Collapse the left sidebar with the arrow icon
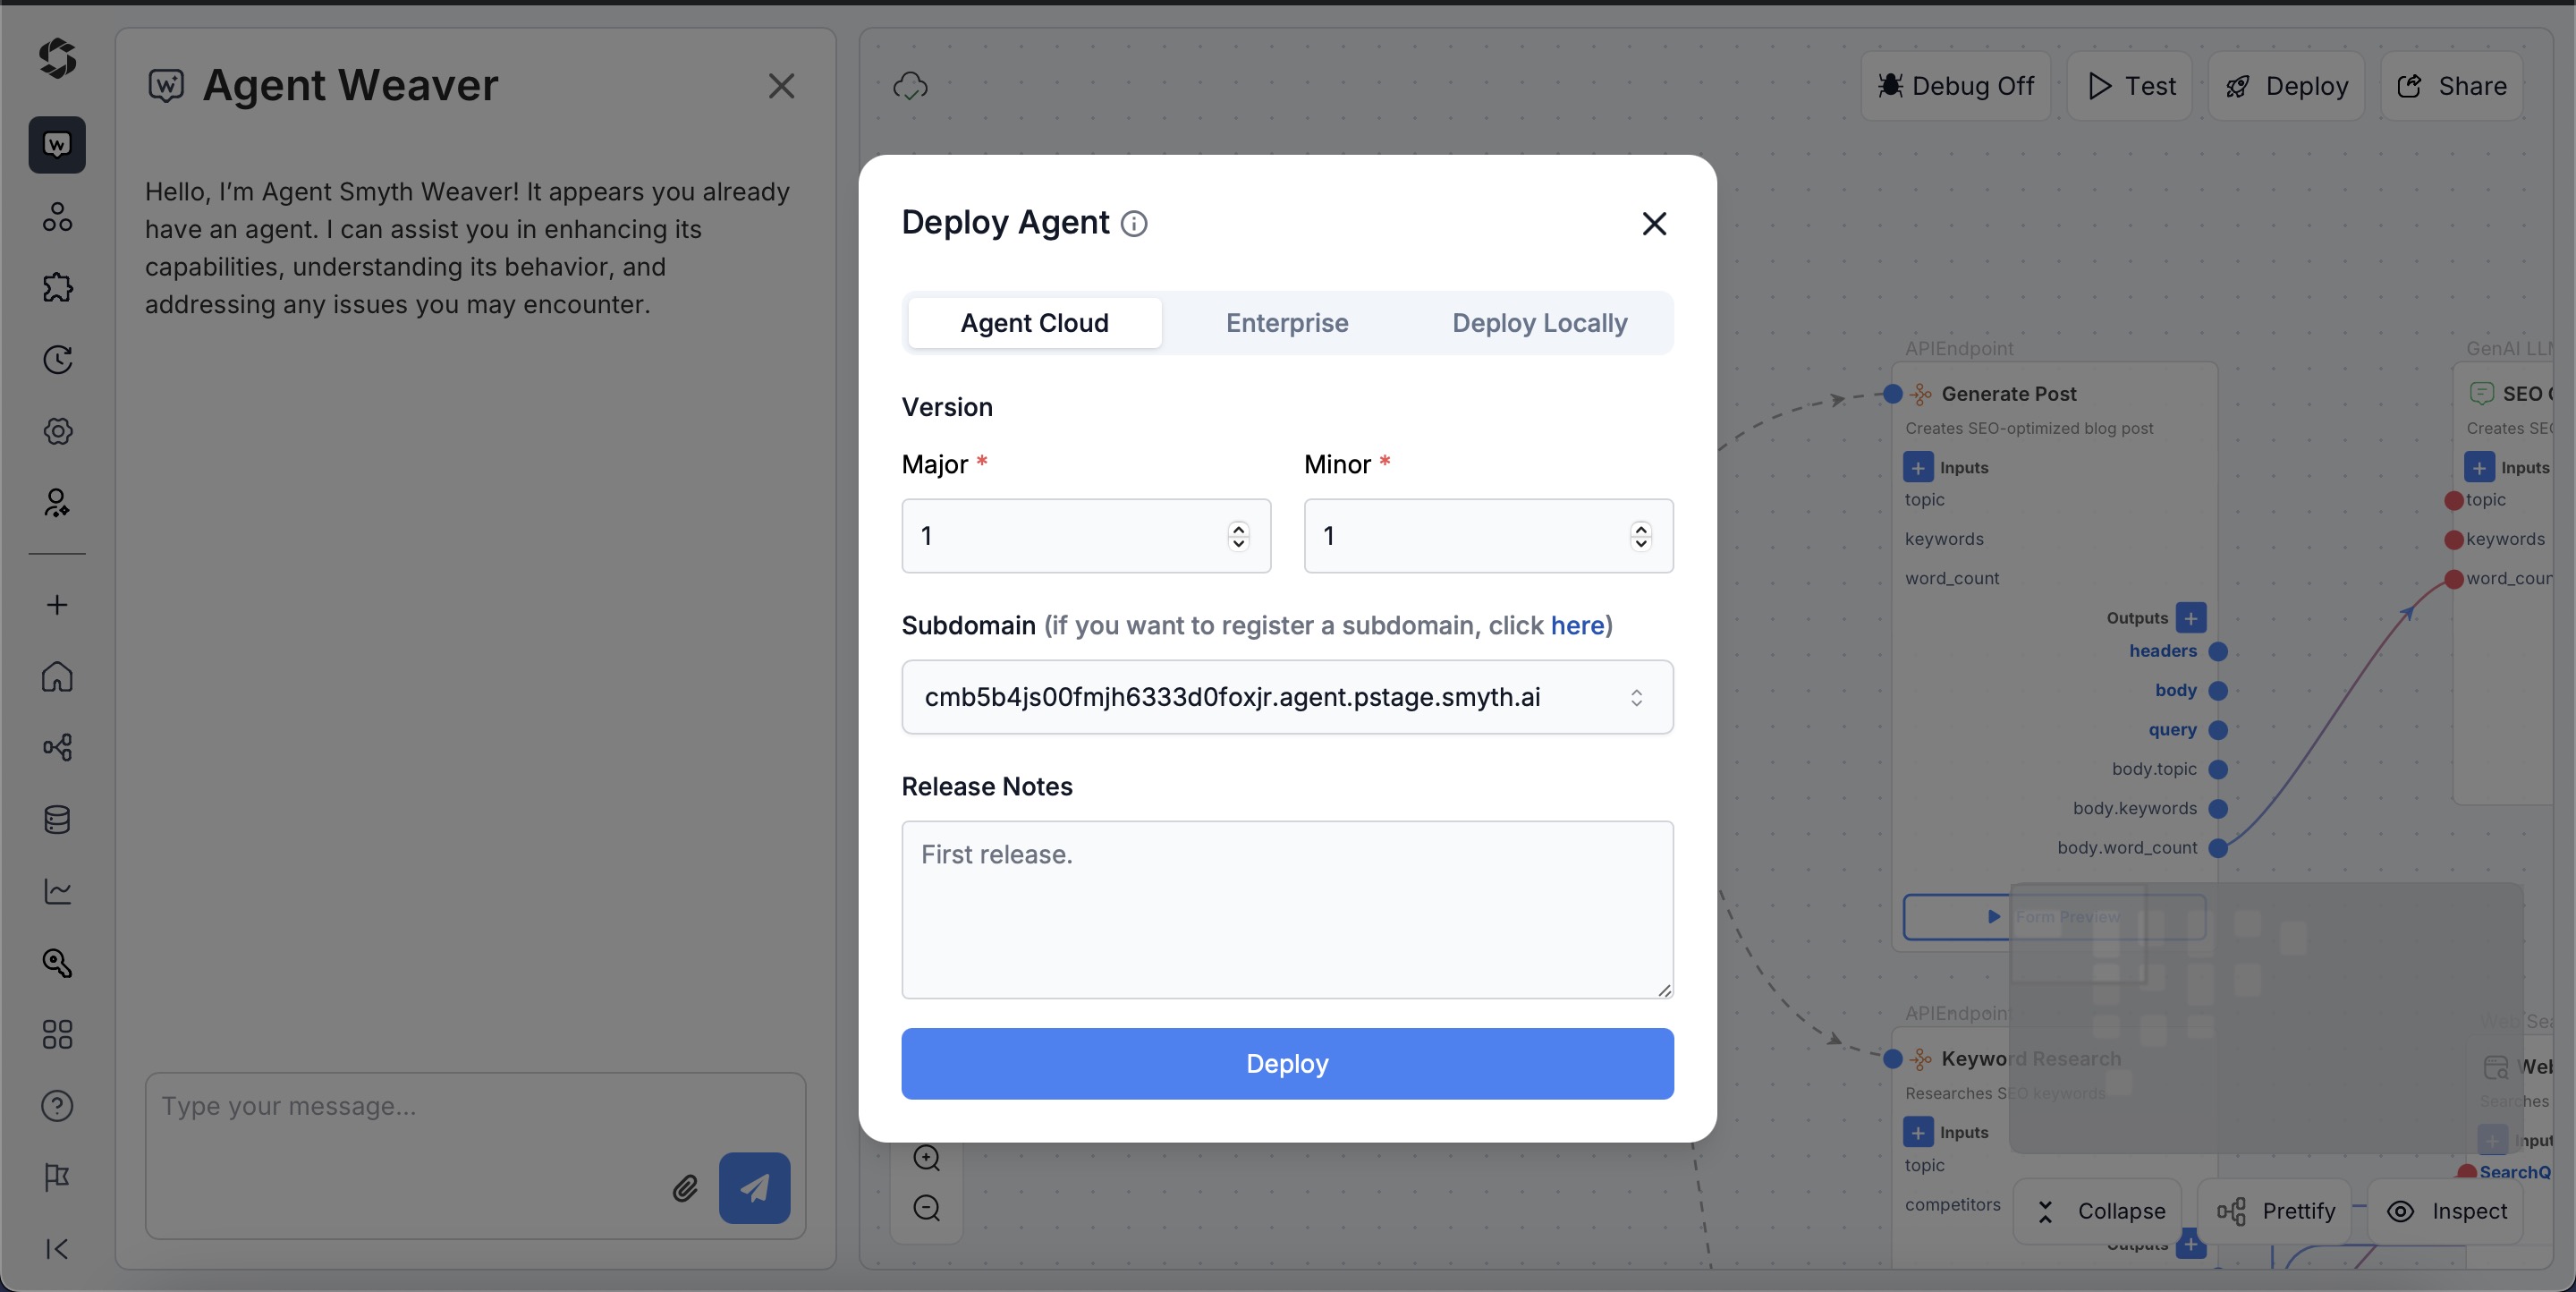 (x=57, y=1249)
